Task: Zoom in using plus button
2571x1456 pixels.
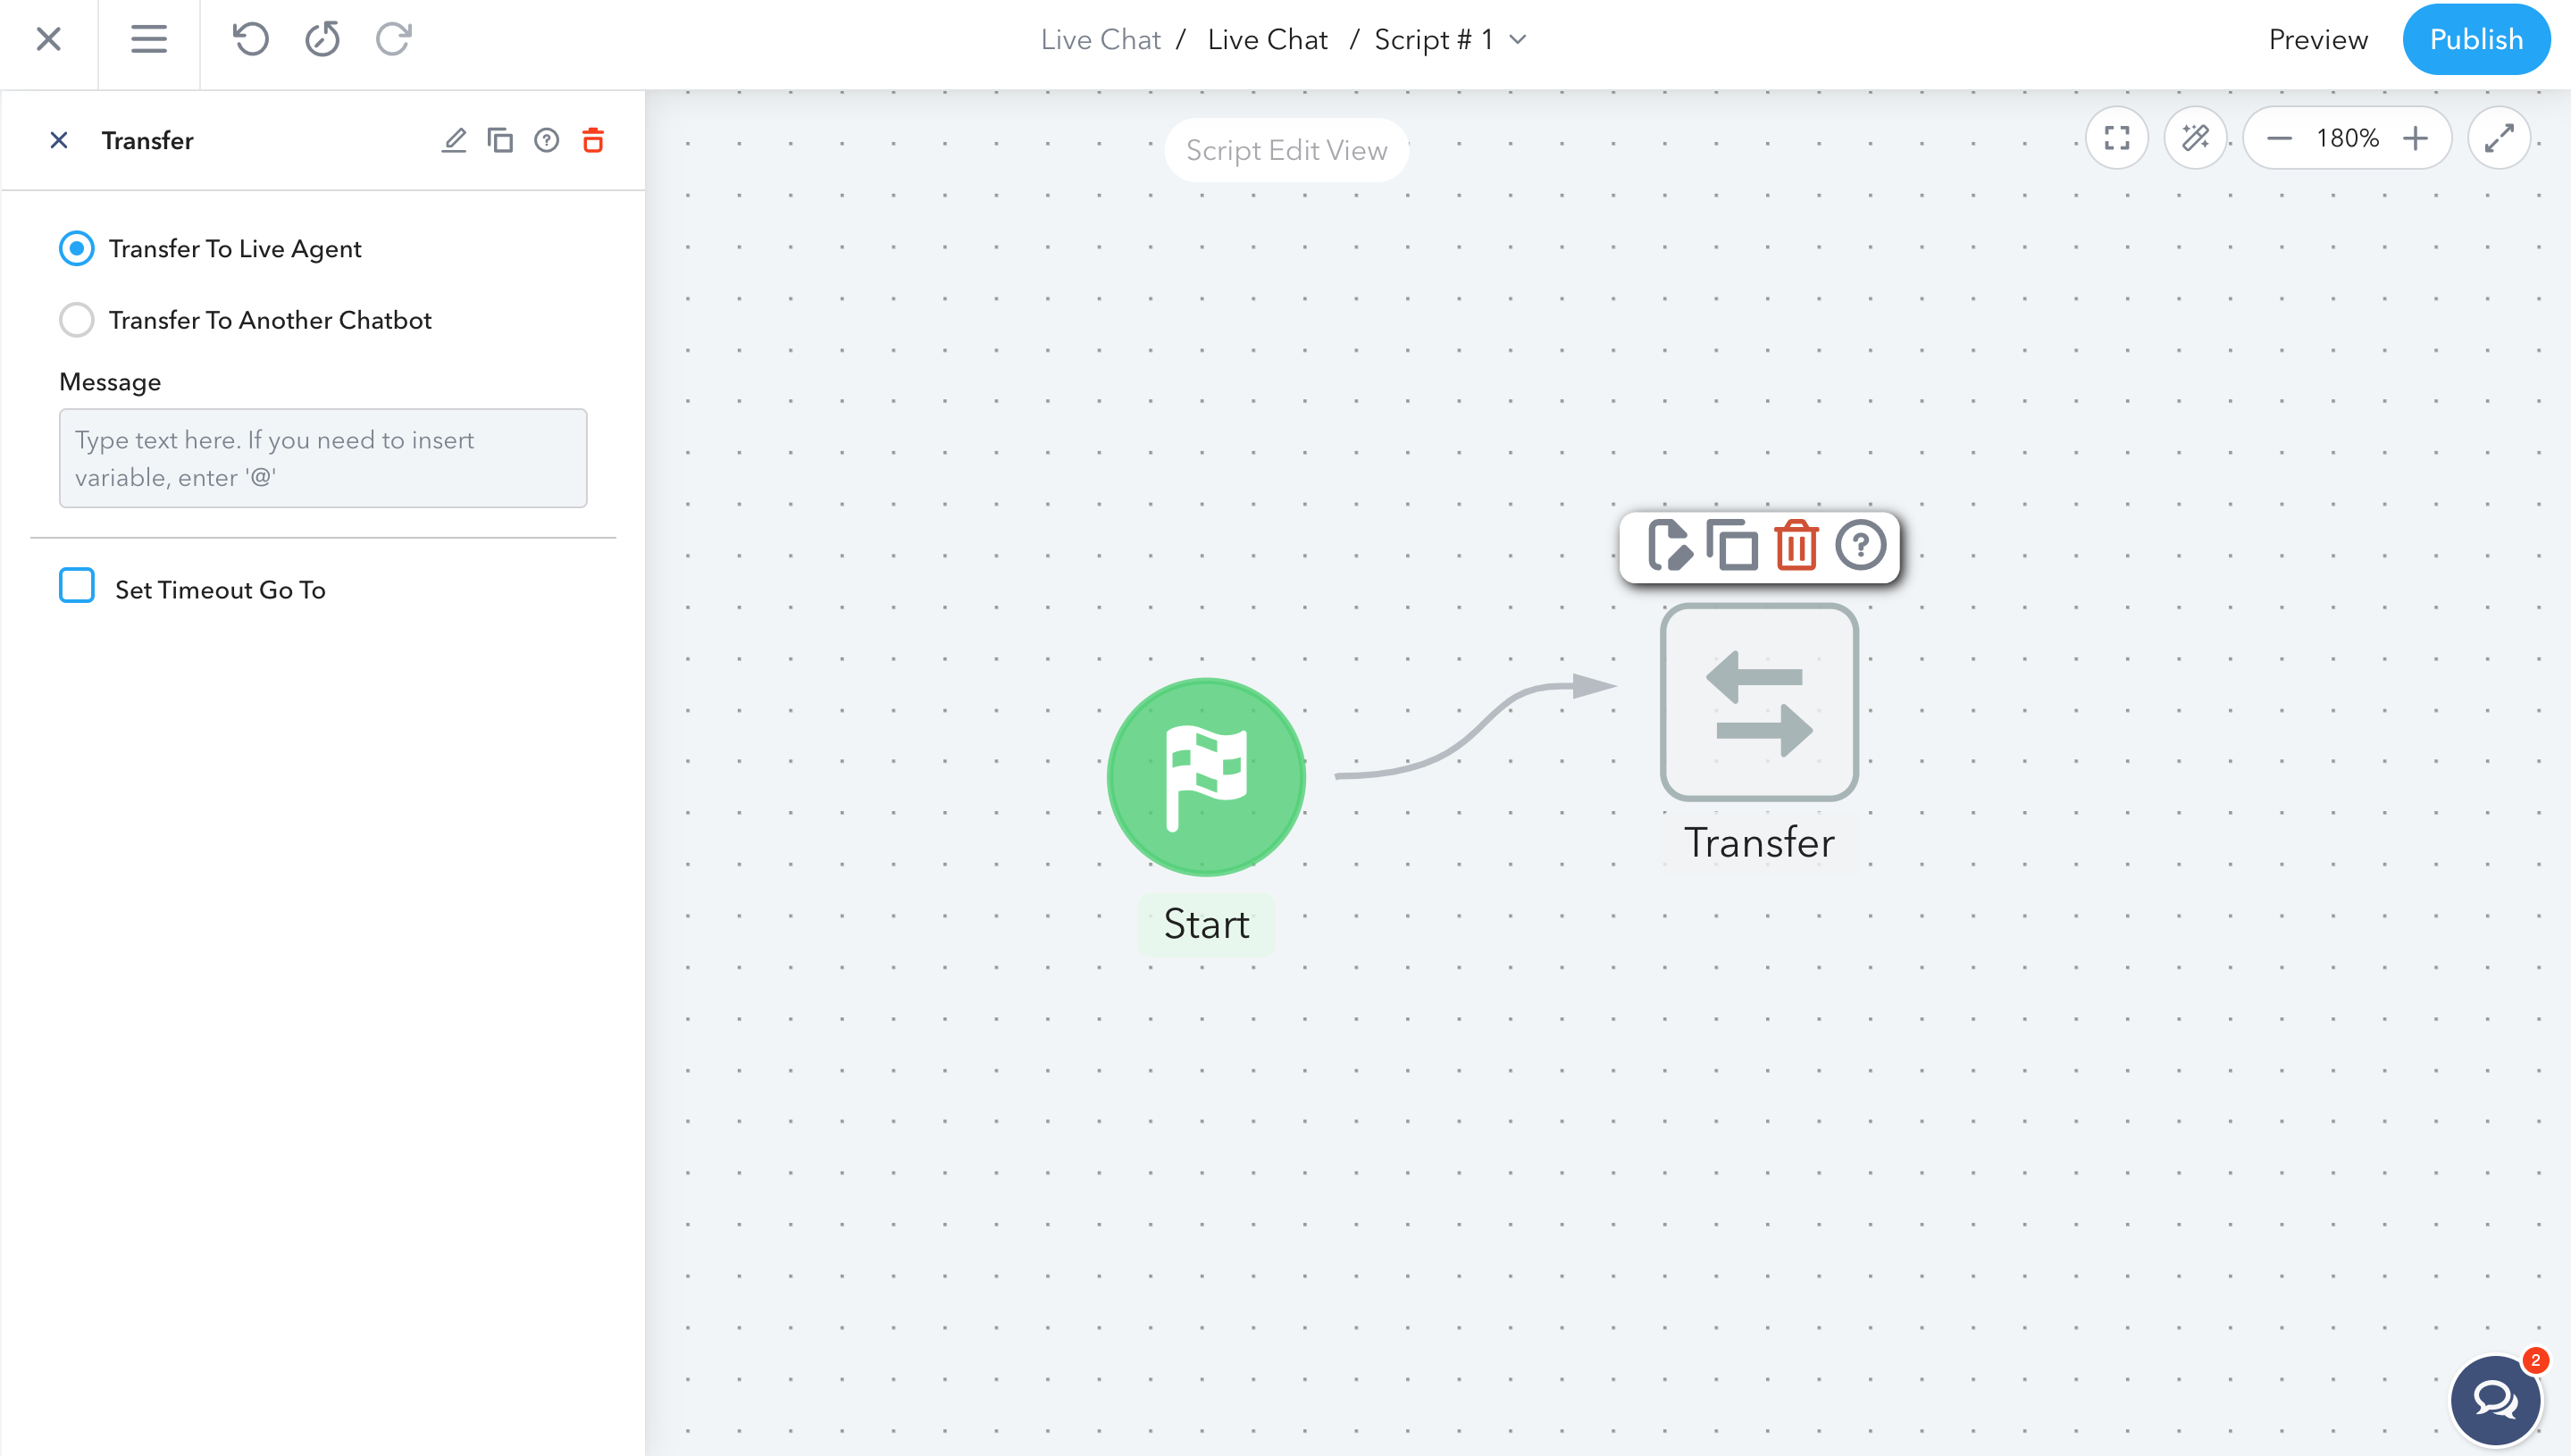Action: click(2416, 138)
